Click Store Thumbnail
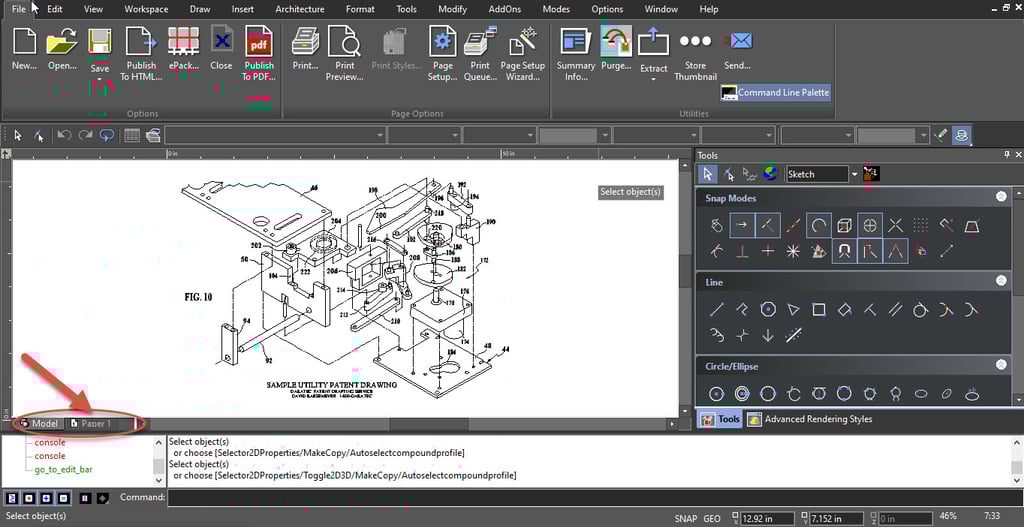Screen dimensions: 1024x527 (696, 41)
